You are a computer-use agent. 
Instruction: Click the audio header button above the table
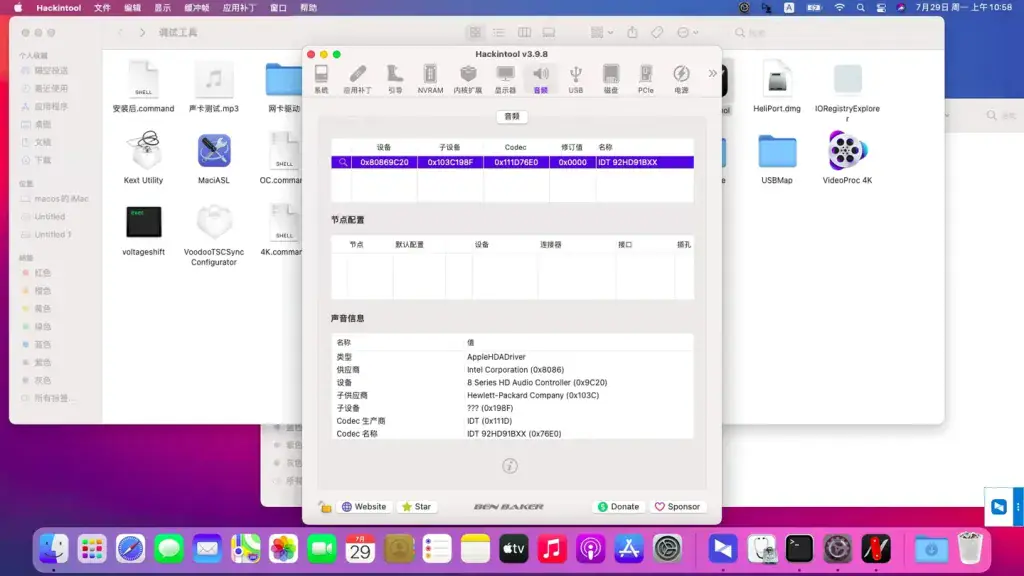tap(512, 116)
